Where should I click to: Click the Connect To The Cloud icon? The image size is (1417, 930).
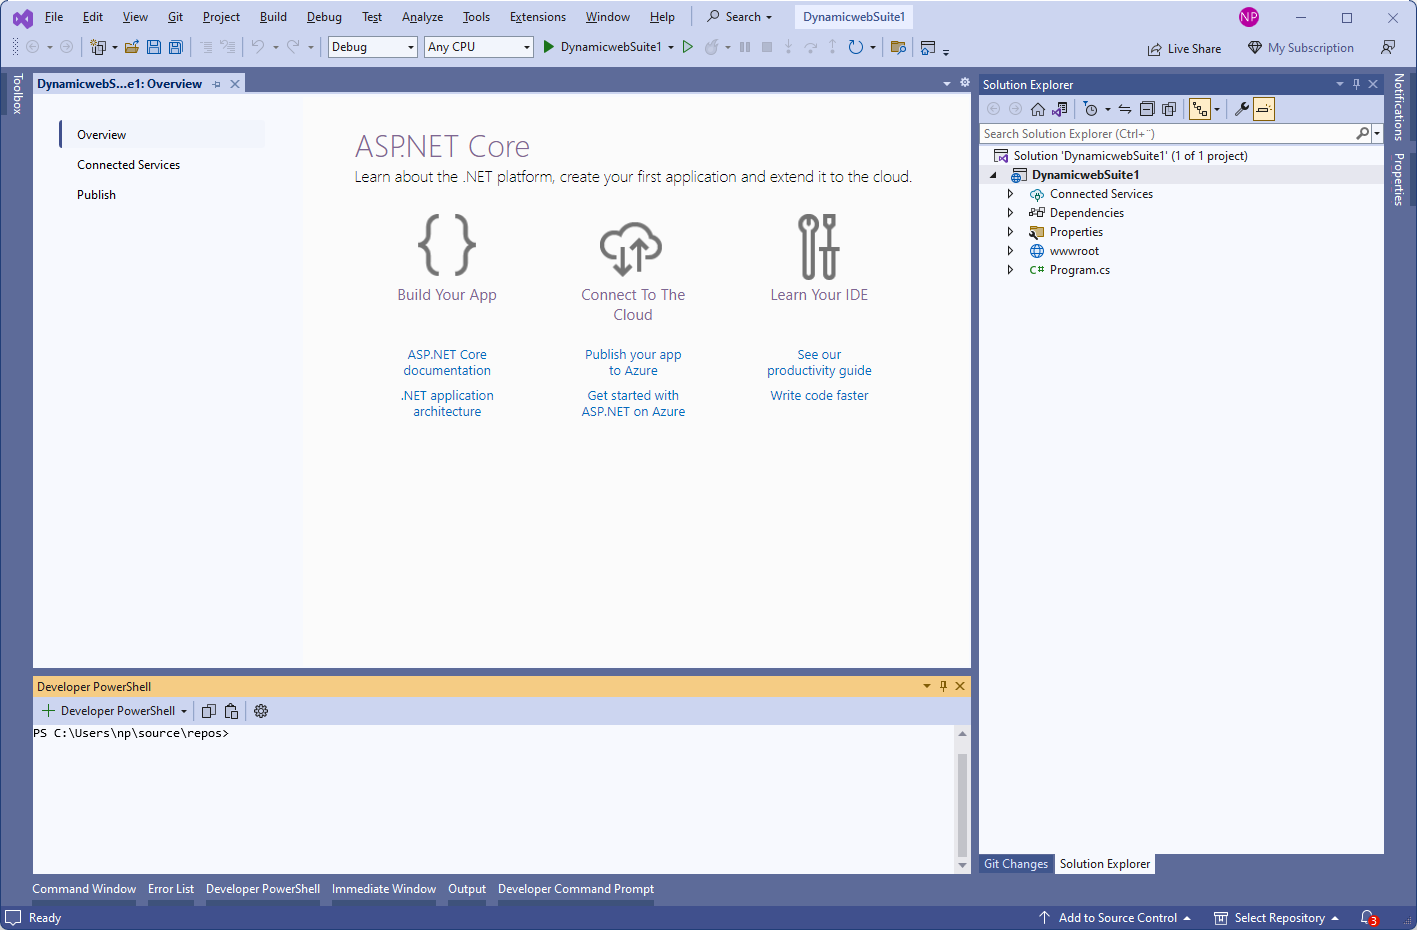(x=631, y=248)
